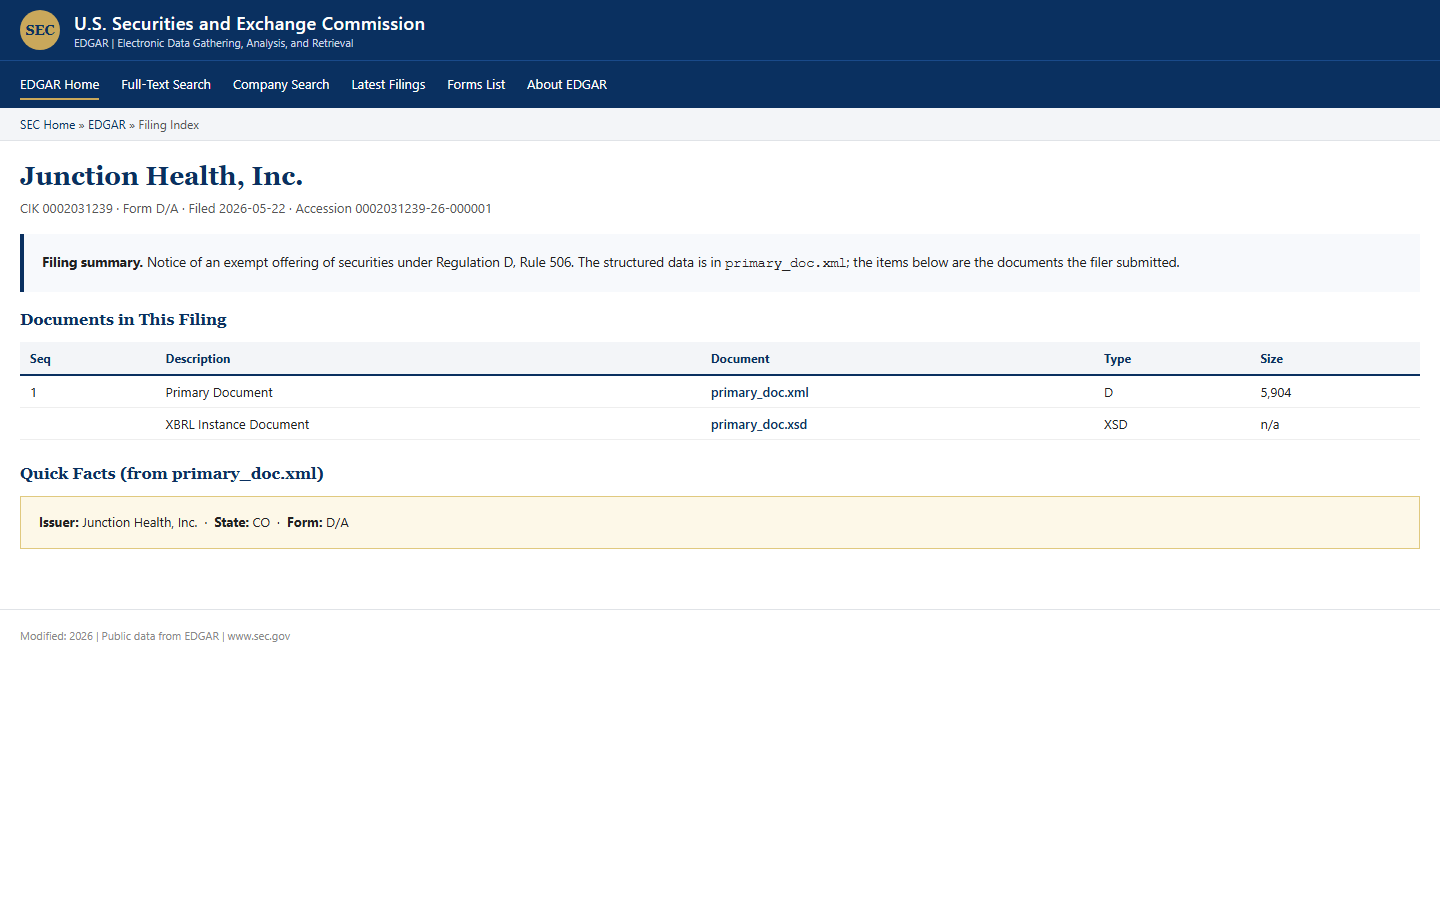The height and width of the screenshot is (900, 1440).
Task: Click the Issuer quick facts line
Action: pyautogui.click(x=194, y=523)
